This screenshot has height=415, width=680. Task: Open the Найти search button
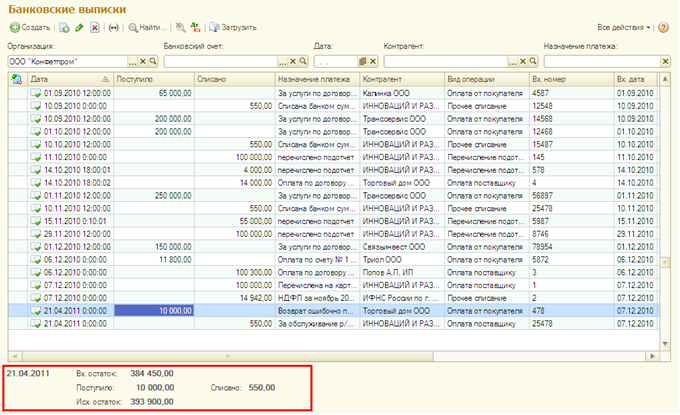(x=146, y=27)
